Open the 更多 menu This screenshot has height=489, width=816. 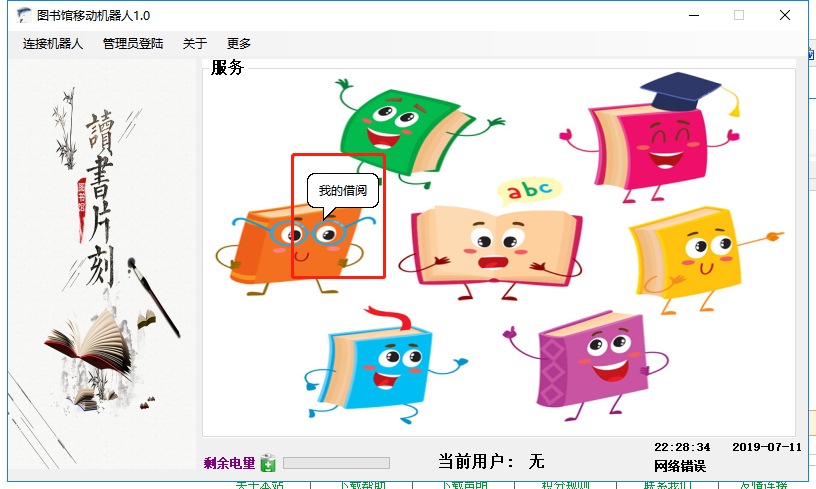click(x=239, y=44)
